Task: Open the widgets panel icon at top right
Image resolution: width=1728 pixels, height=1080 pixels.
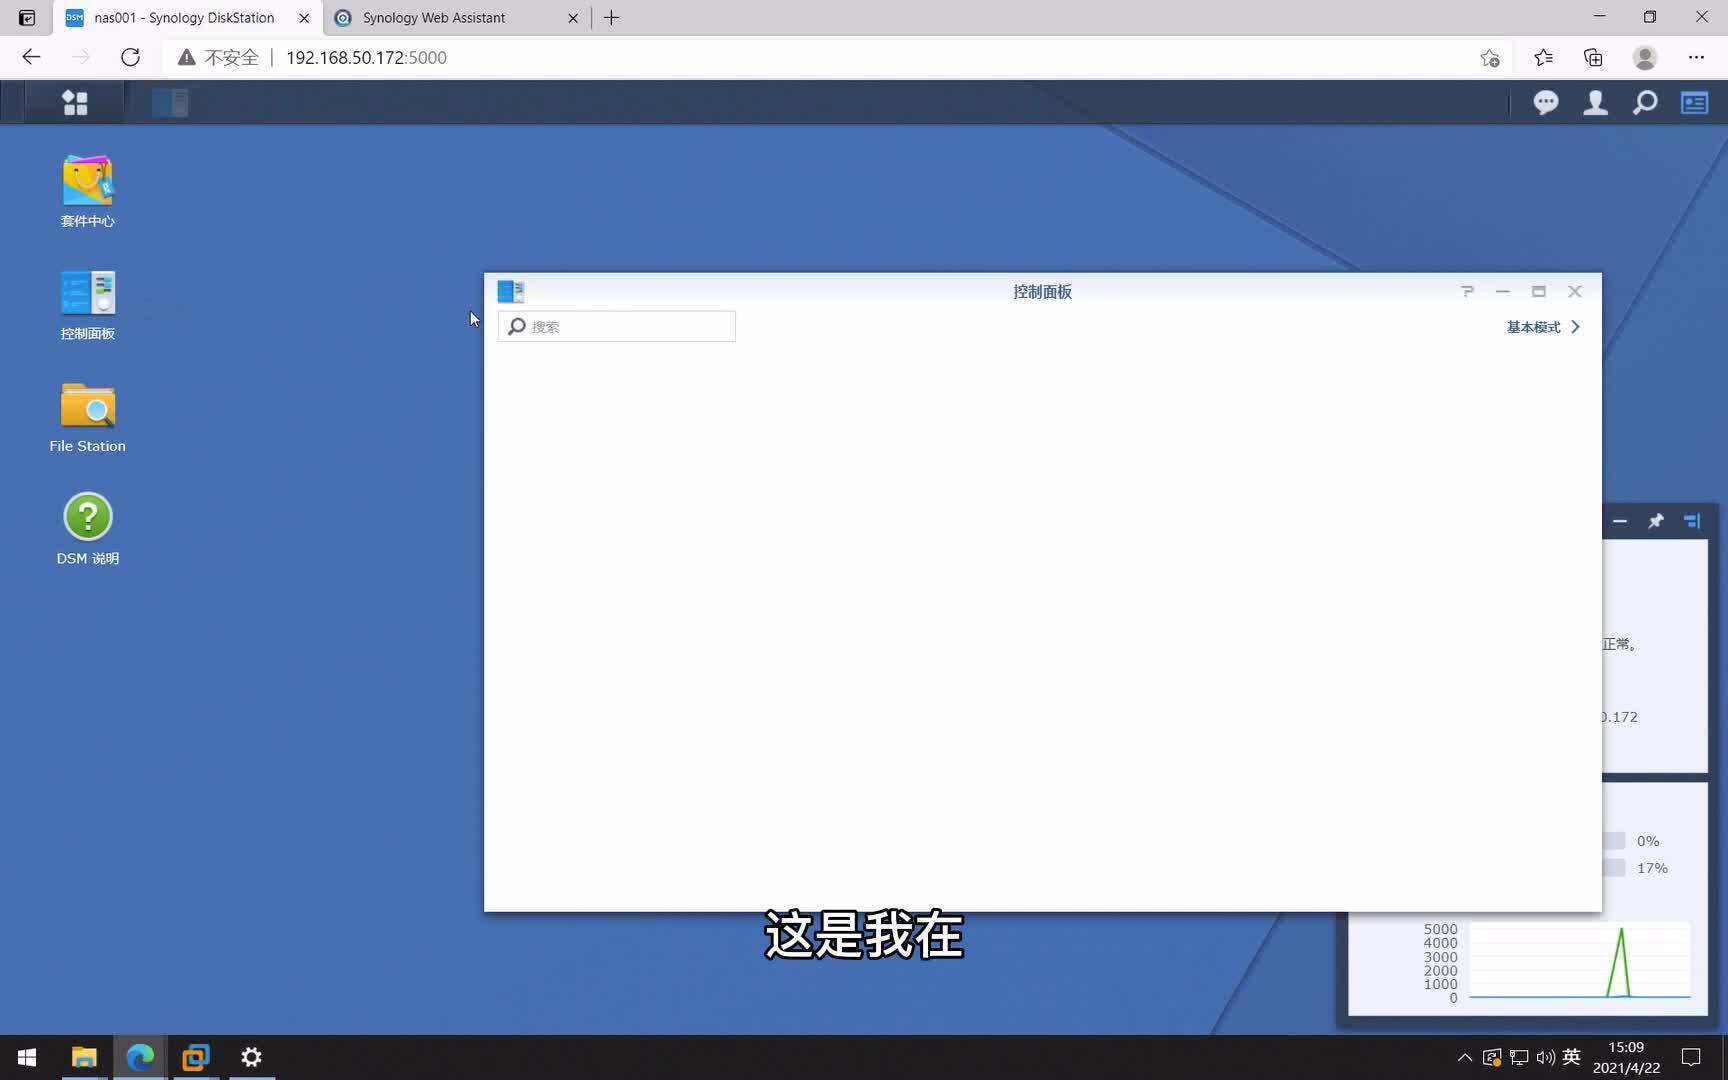Action: (1694, 102)
